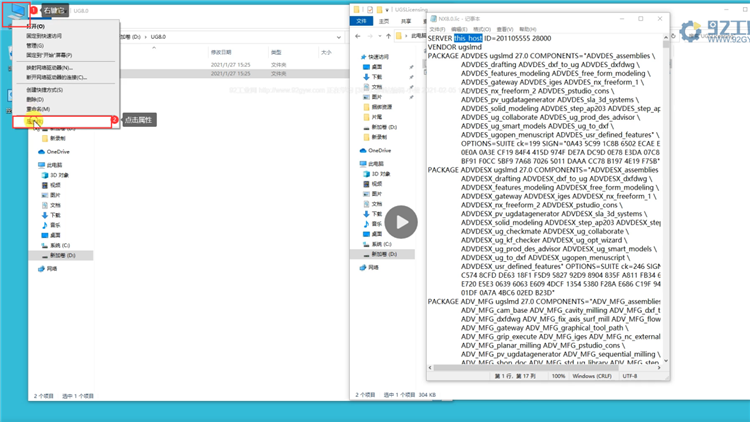Select highlighted 新加卷 (D:) in UGSLicensing Explorer sidebar
Image resolution: width=750 pixels, height=422 pixels.
tap(382, 254)
